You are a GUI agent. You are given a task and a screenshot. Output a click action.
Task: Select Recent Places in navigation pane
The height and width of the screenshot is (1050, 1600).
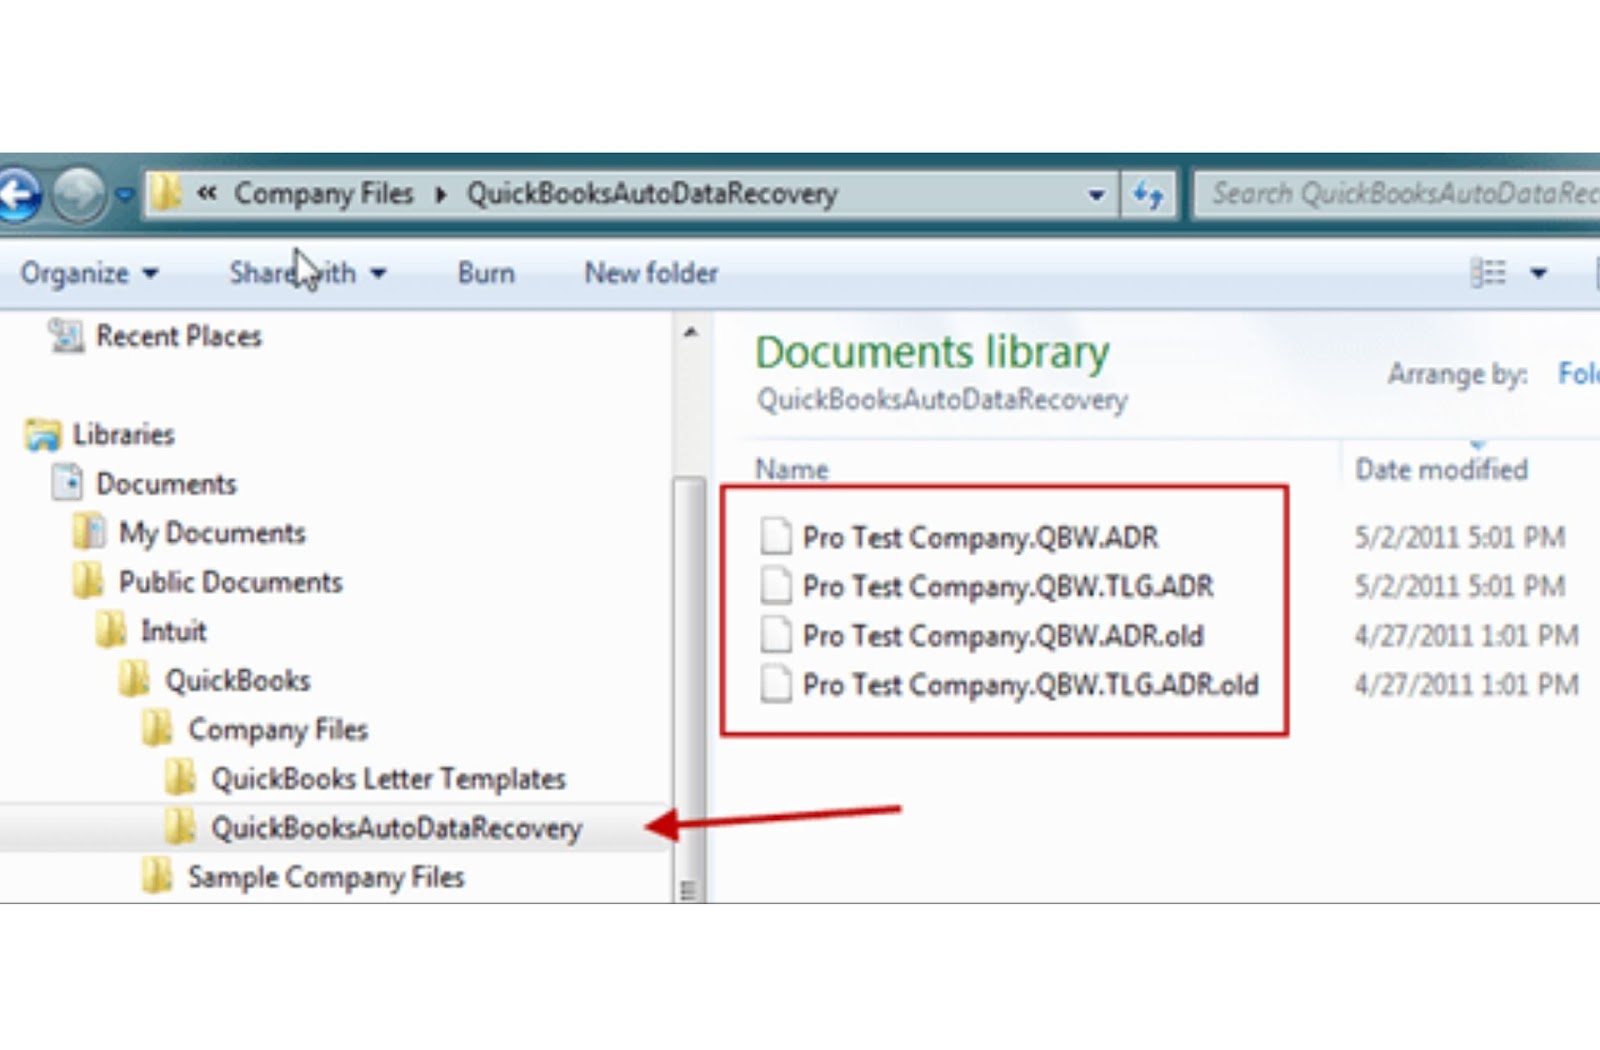[178, 336]
